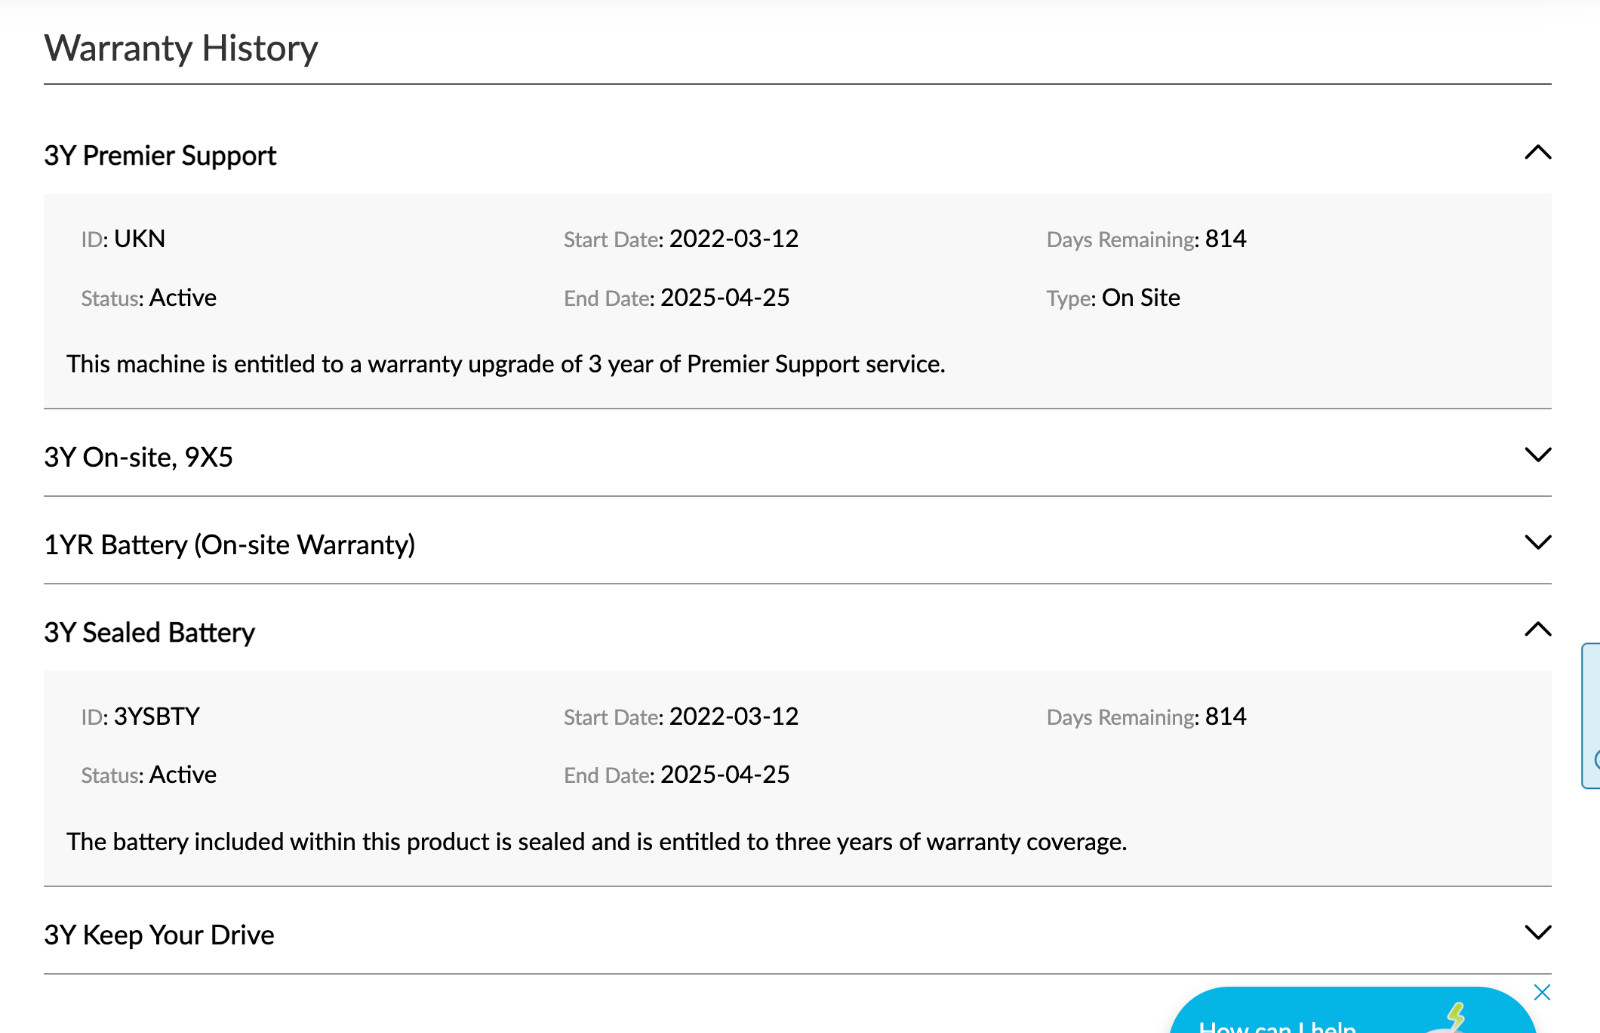Collapse the 3Y Premier Support chevron
The image size is (1600, 1033).
click(x=1537, y=153)
